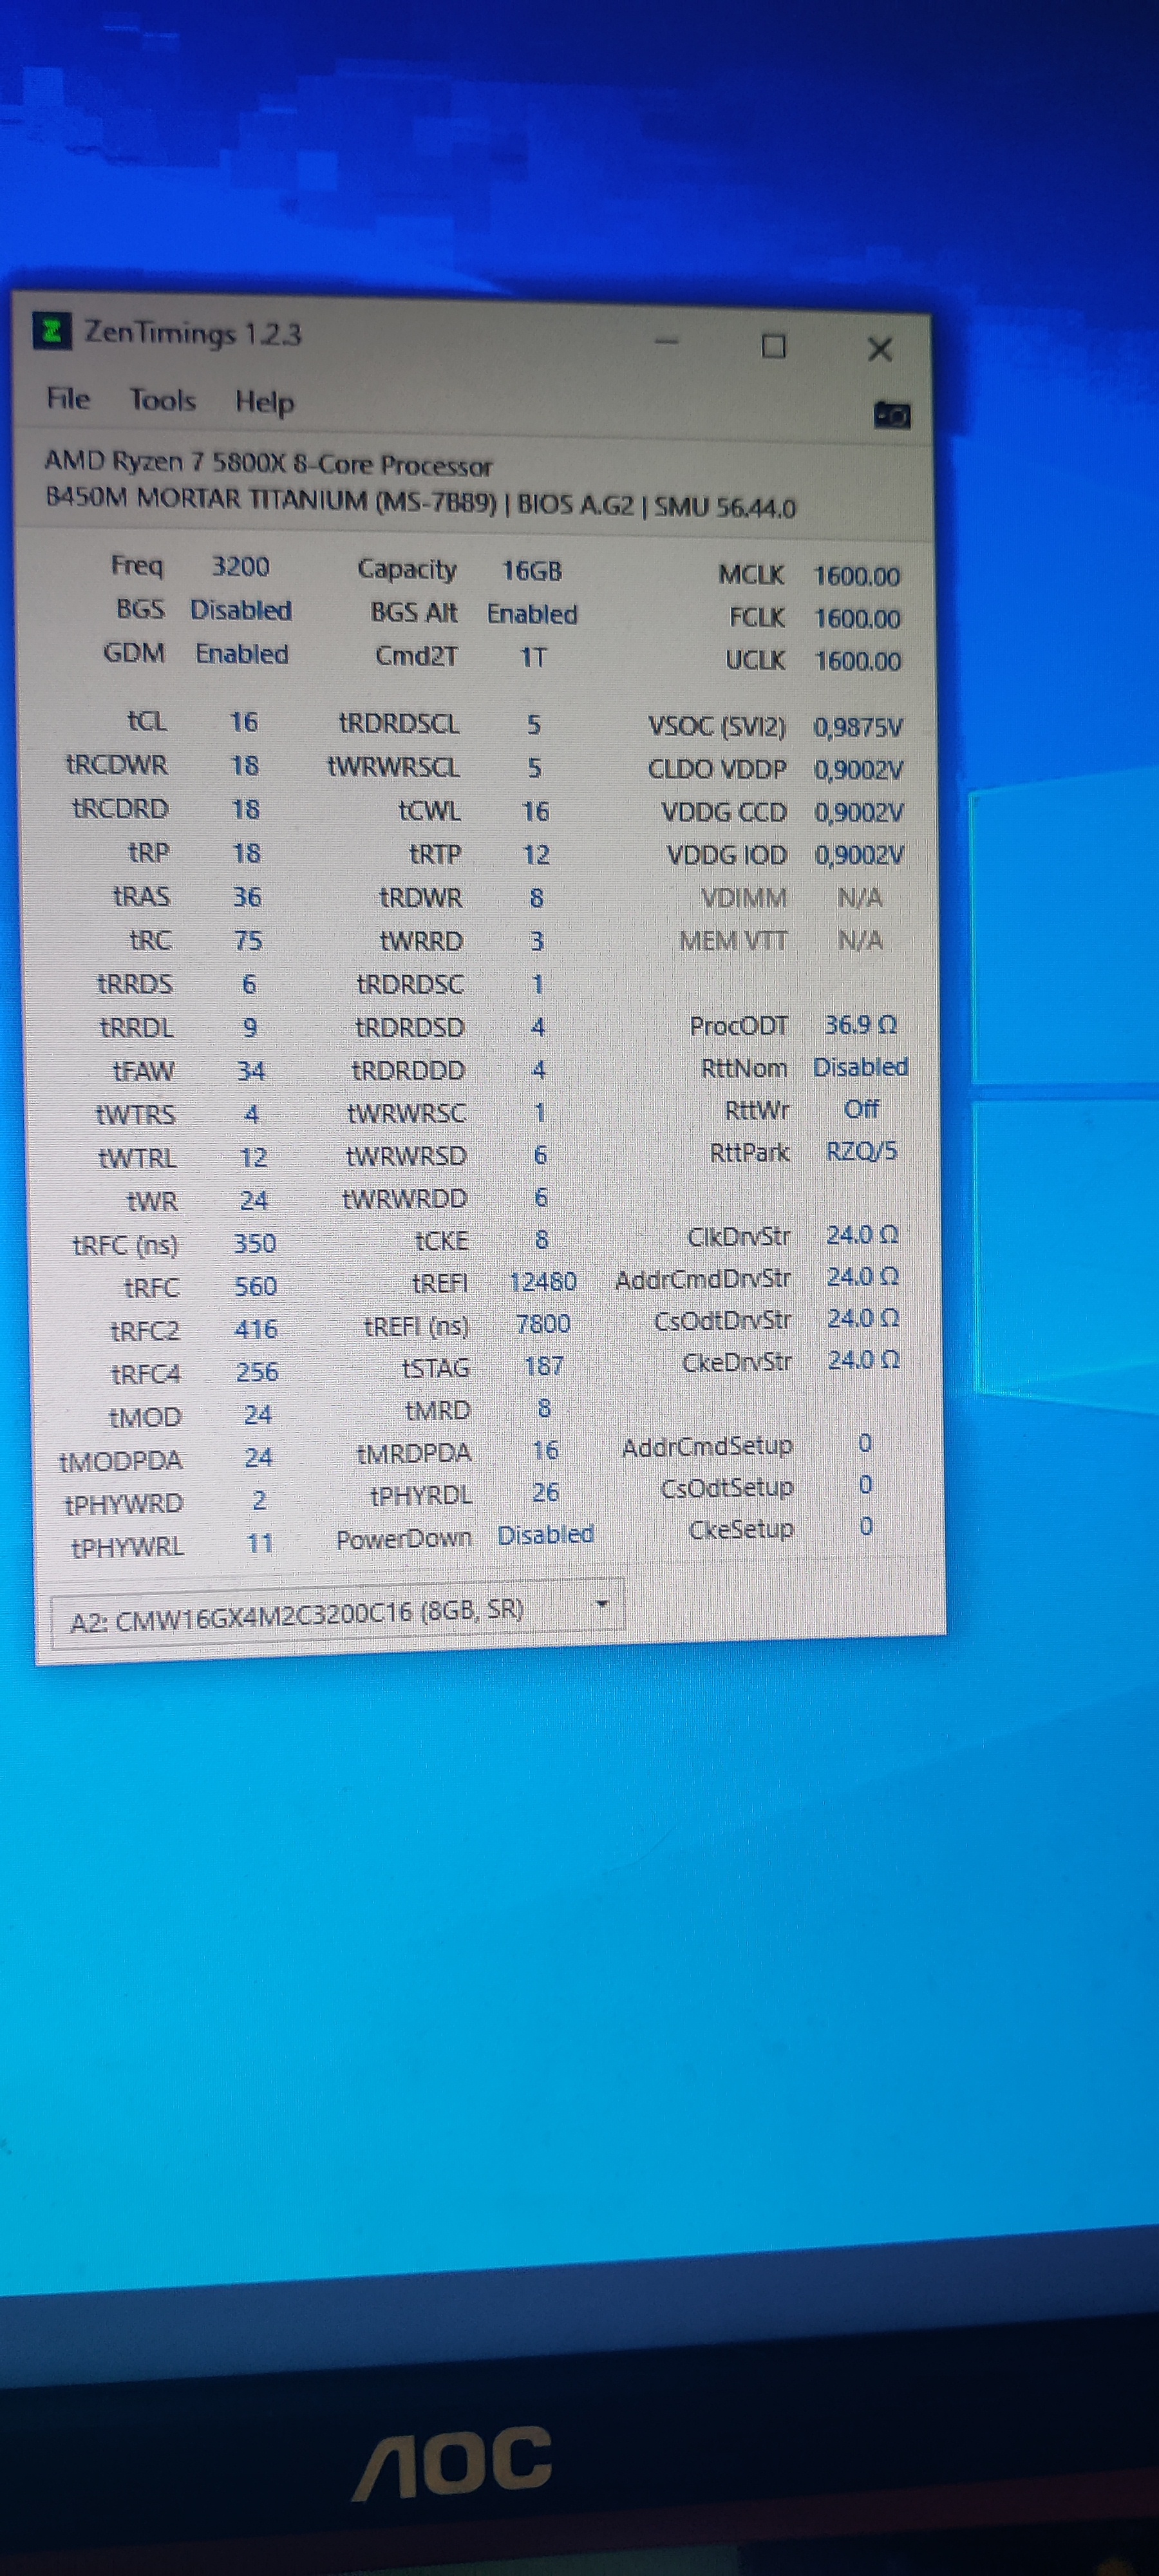Maximize the ZenTimings window

tap(773, 346)
